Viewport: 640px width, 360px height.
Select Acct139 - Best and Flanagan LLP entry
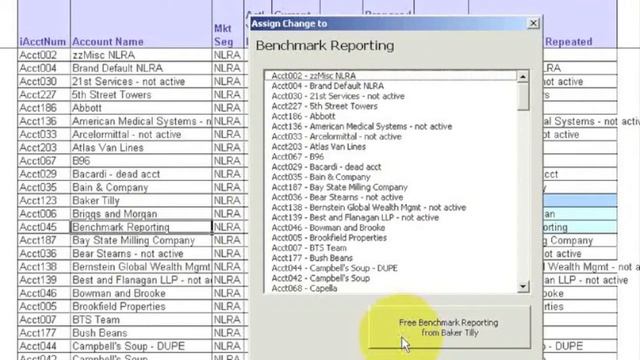point(391,218)
